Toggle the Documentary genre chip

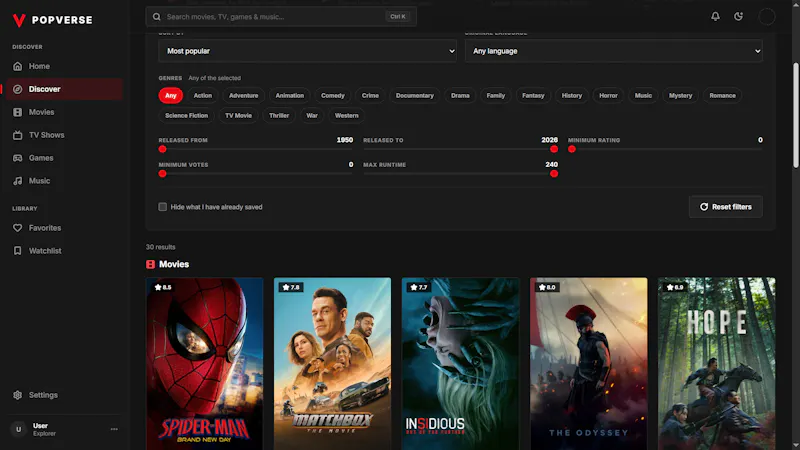pos(415,95)
